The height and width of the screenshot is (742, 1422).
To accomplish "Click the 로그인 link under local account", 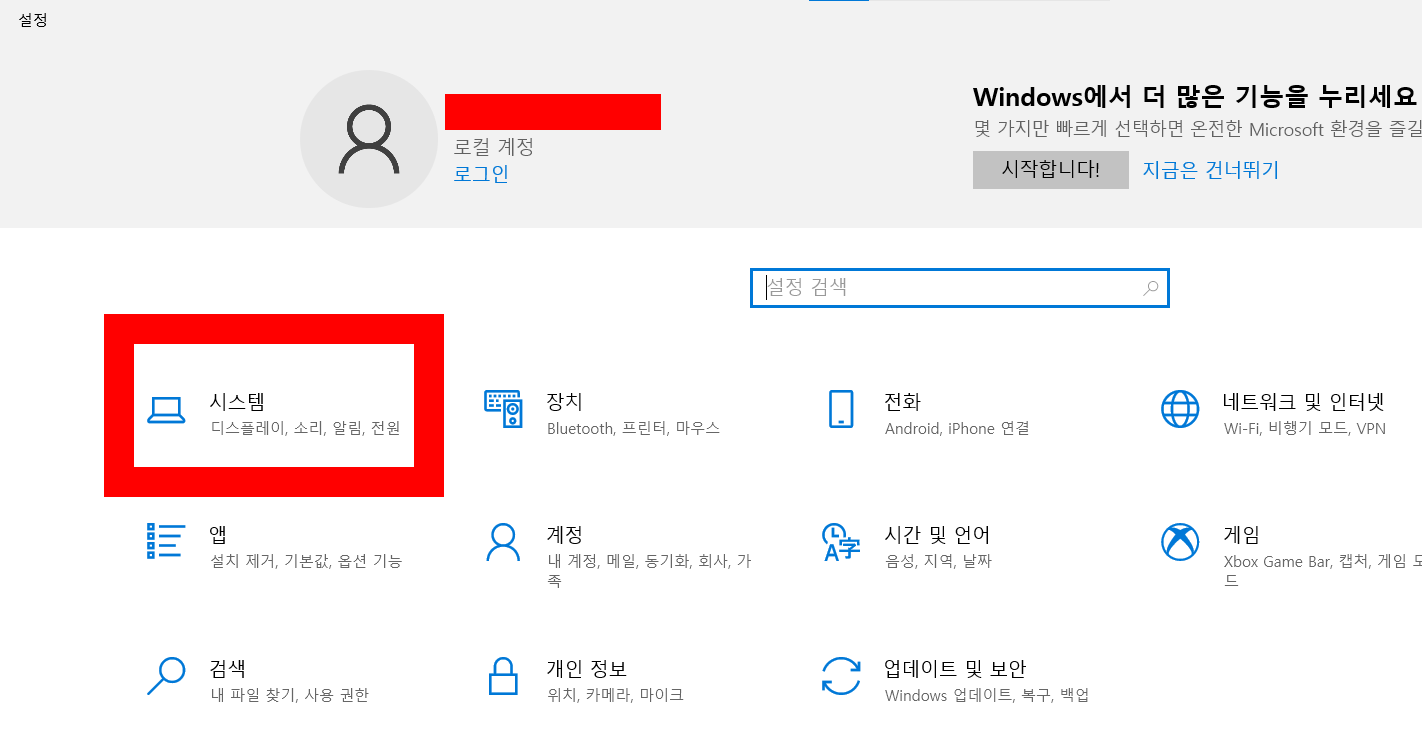I will (481, 174).
